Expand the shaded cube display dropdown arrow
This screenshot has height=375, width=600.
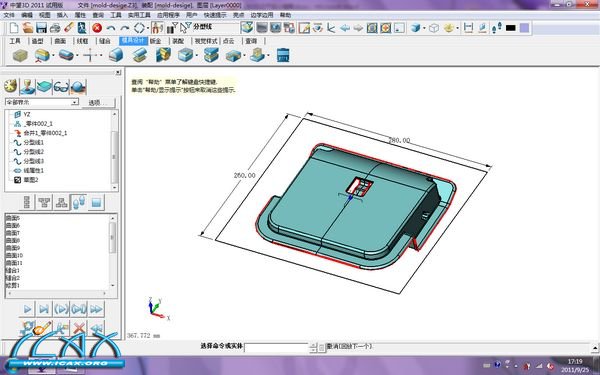coord(424,28)
